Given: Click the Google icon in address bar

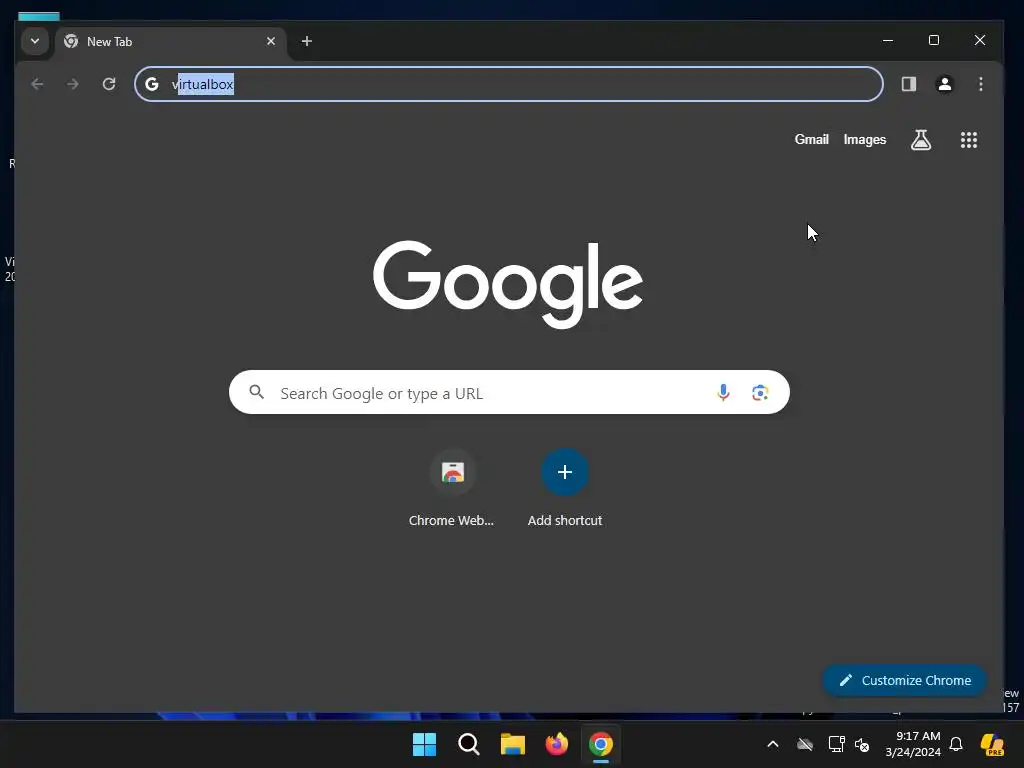Looking at the screenshot, I should (x=152, y=84).
